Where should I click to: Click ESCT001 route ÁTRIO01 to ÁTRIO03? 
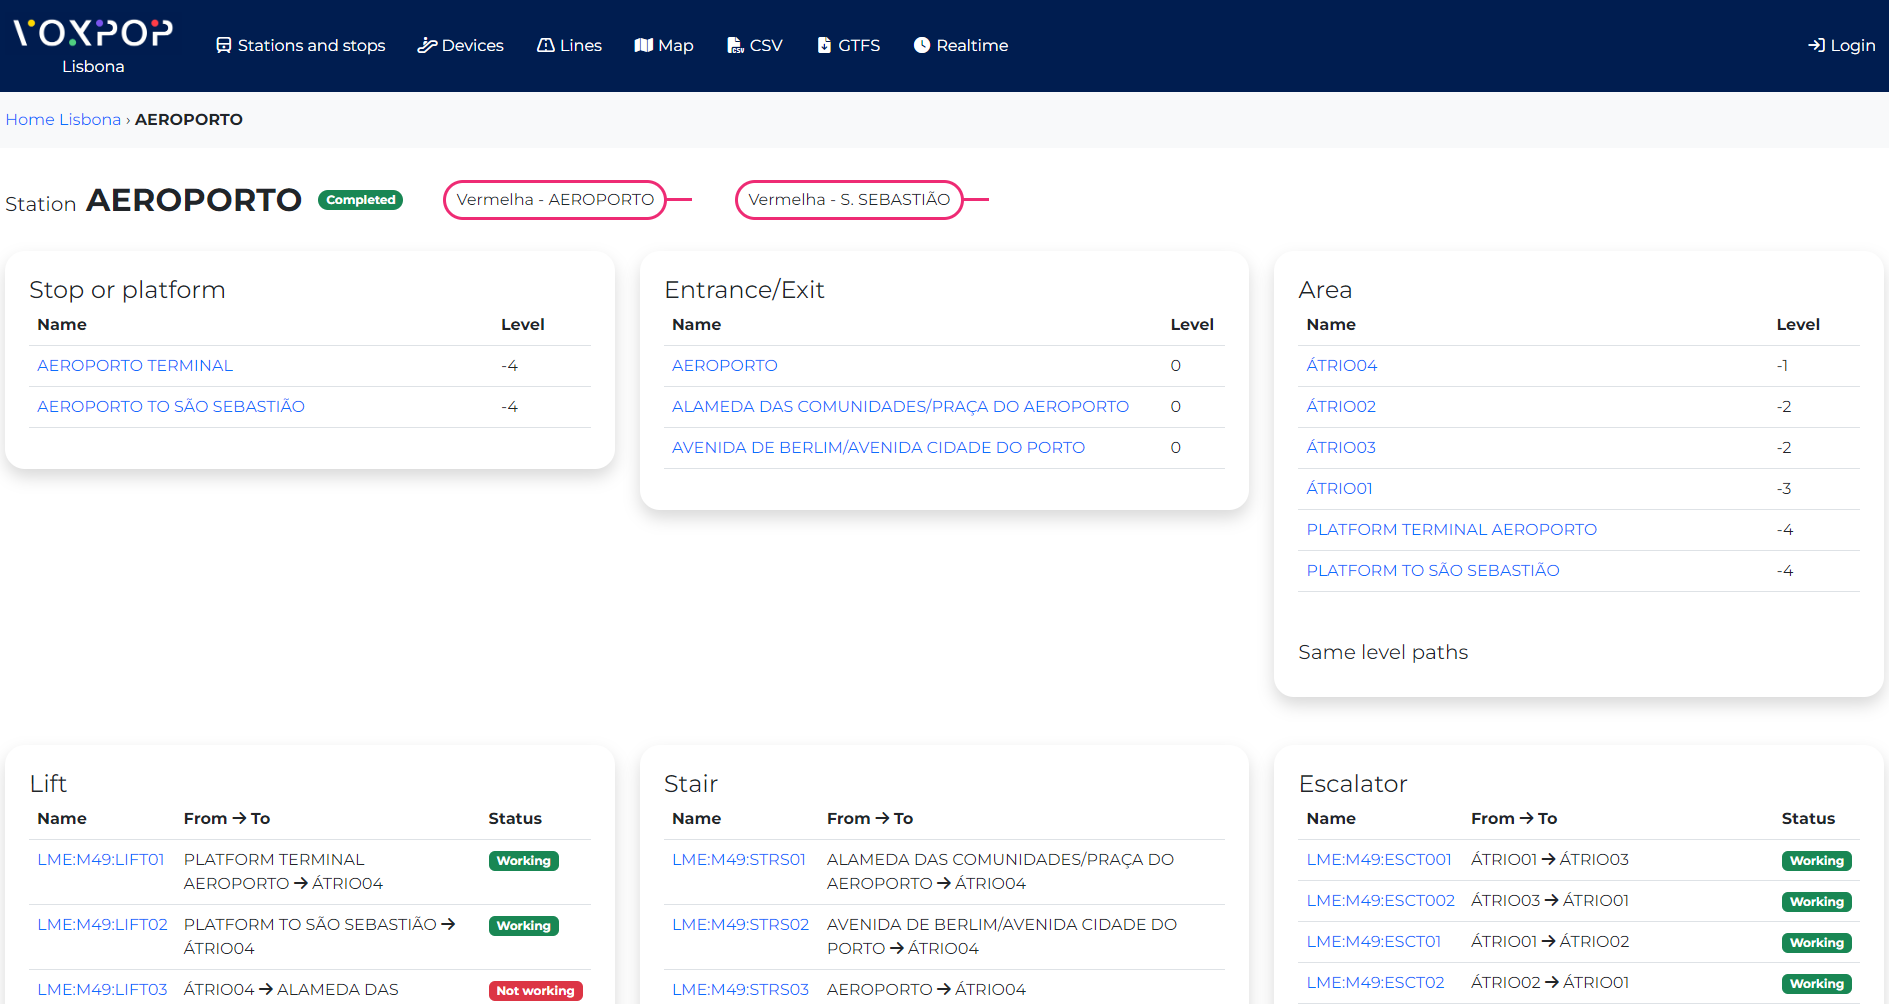[1550, 859]
